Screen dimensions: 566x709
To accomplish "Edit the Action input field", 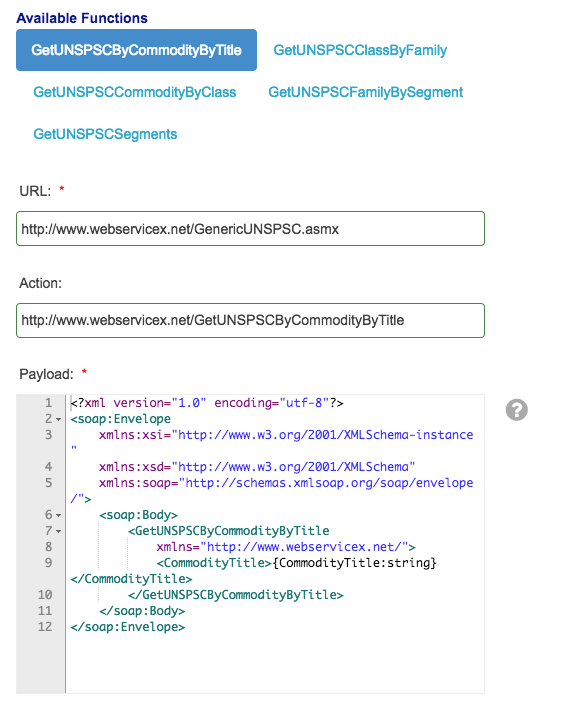I will tap(250, 320).
